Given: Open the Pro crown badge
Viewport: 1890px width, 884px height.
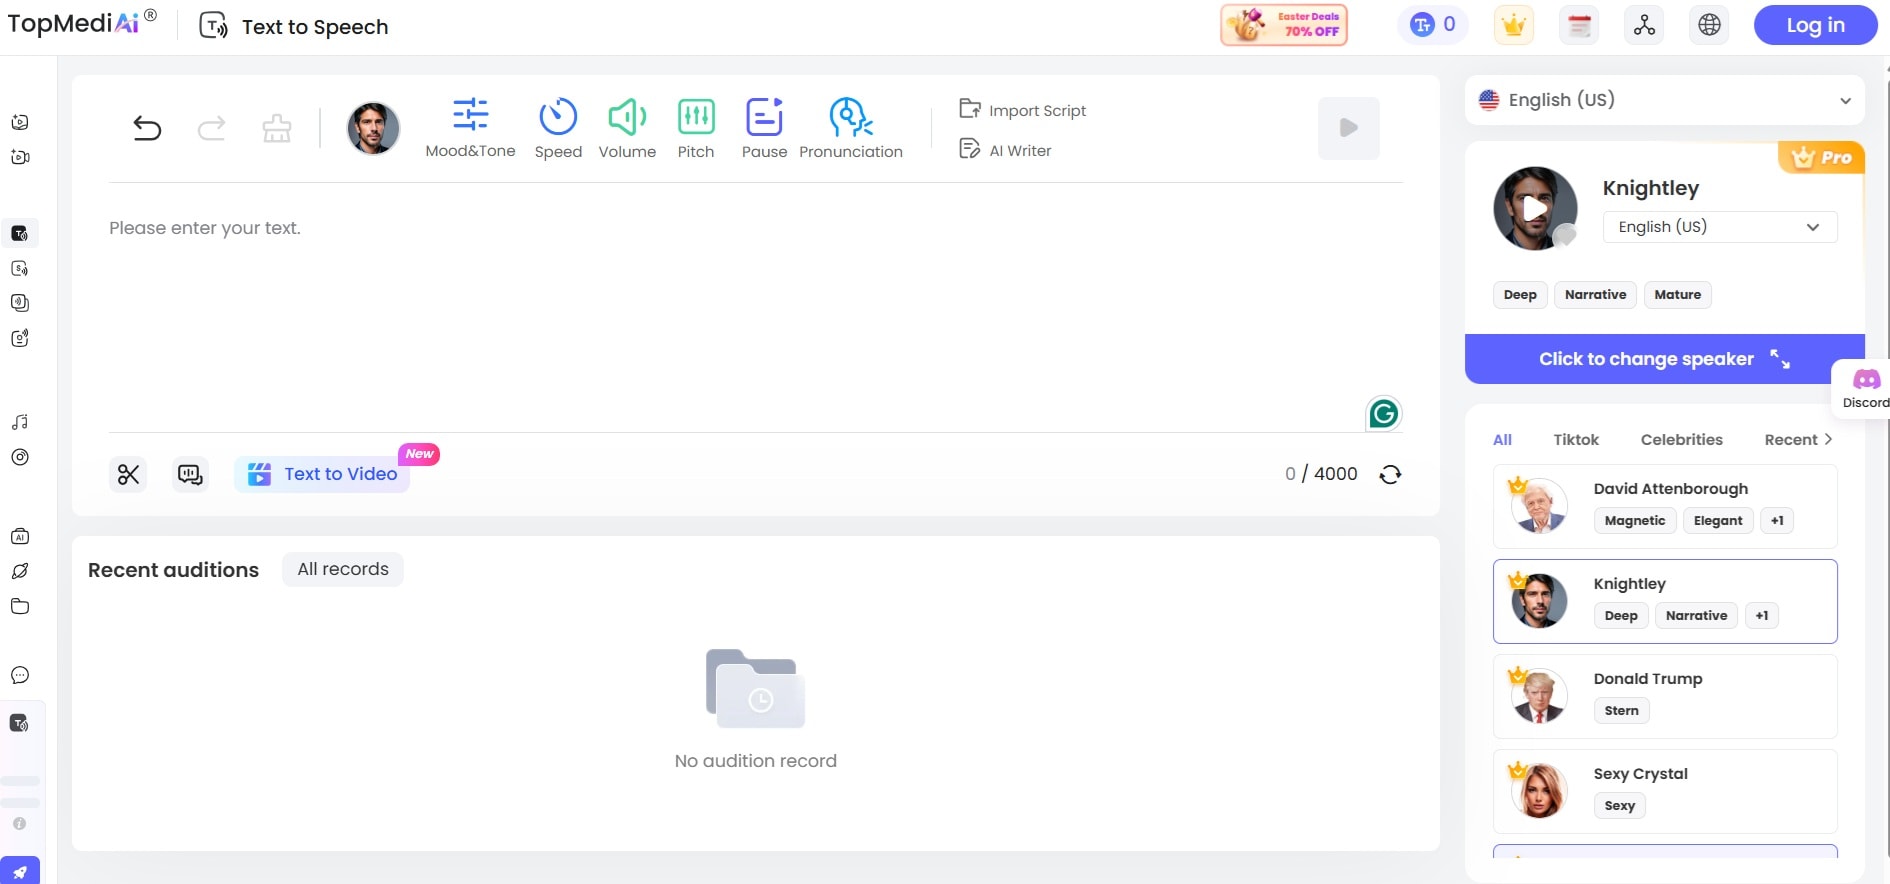Looking at the screenshot, I should [1821, 157].
